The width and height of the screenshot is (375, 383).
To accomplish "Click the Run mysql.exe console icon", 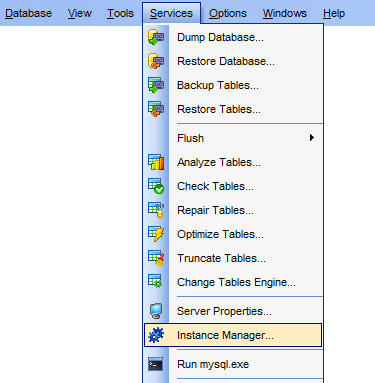I will pos(156,364).
